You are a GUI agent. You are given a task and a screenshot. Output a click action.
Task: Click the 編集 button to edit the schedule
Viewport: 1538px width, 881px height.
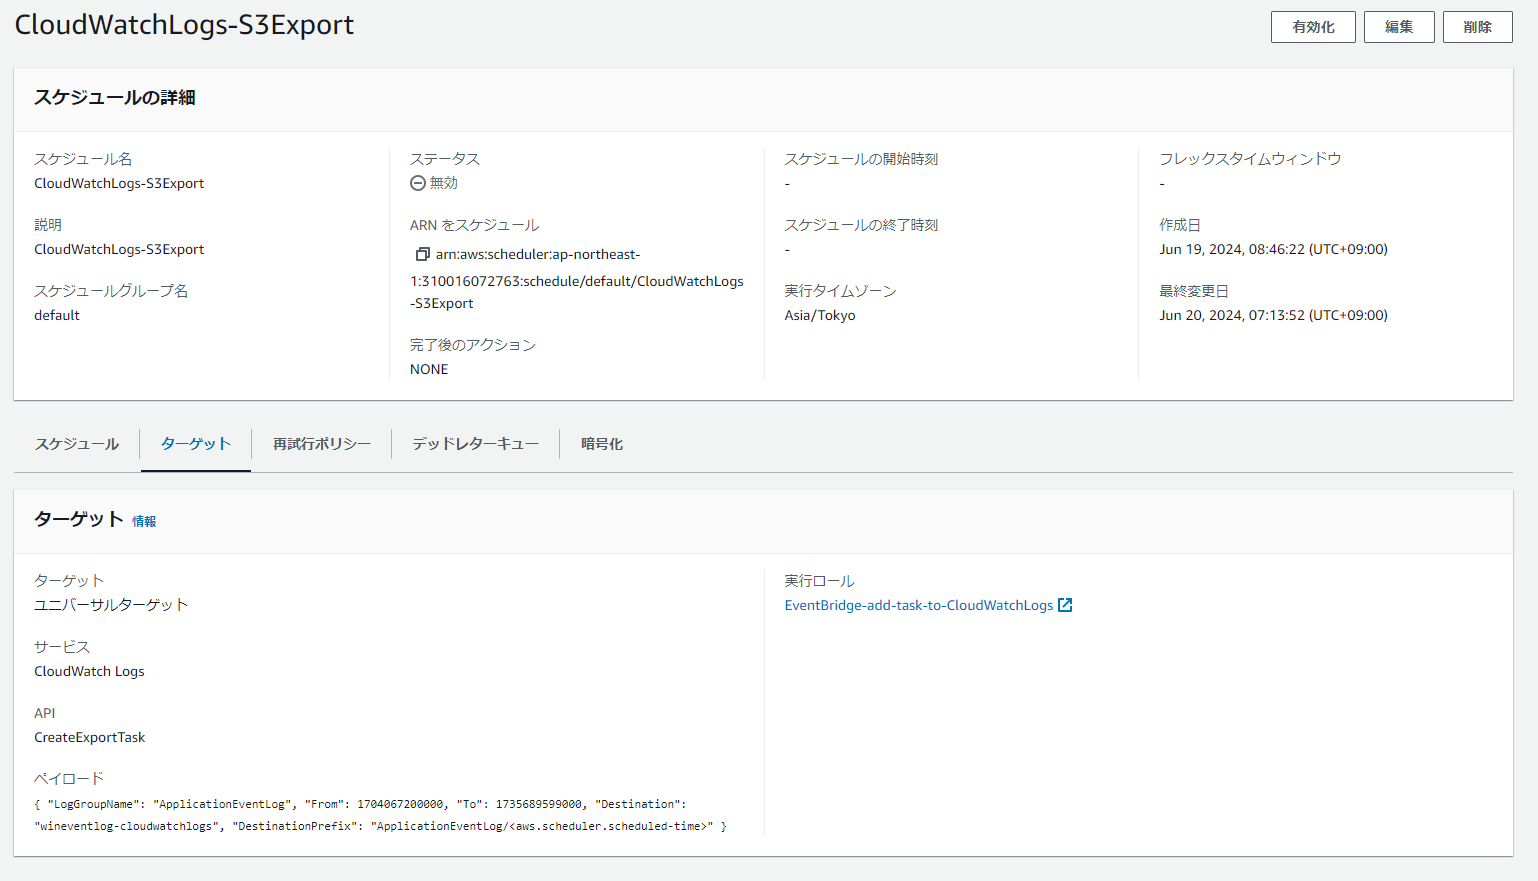1398,26
